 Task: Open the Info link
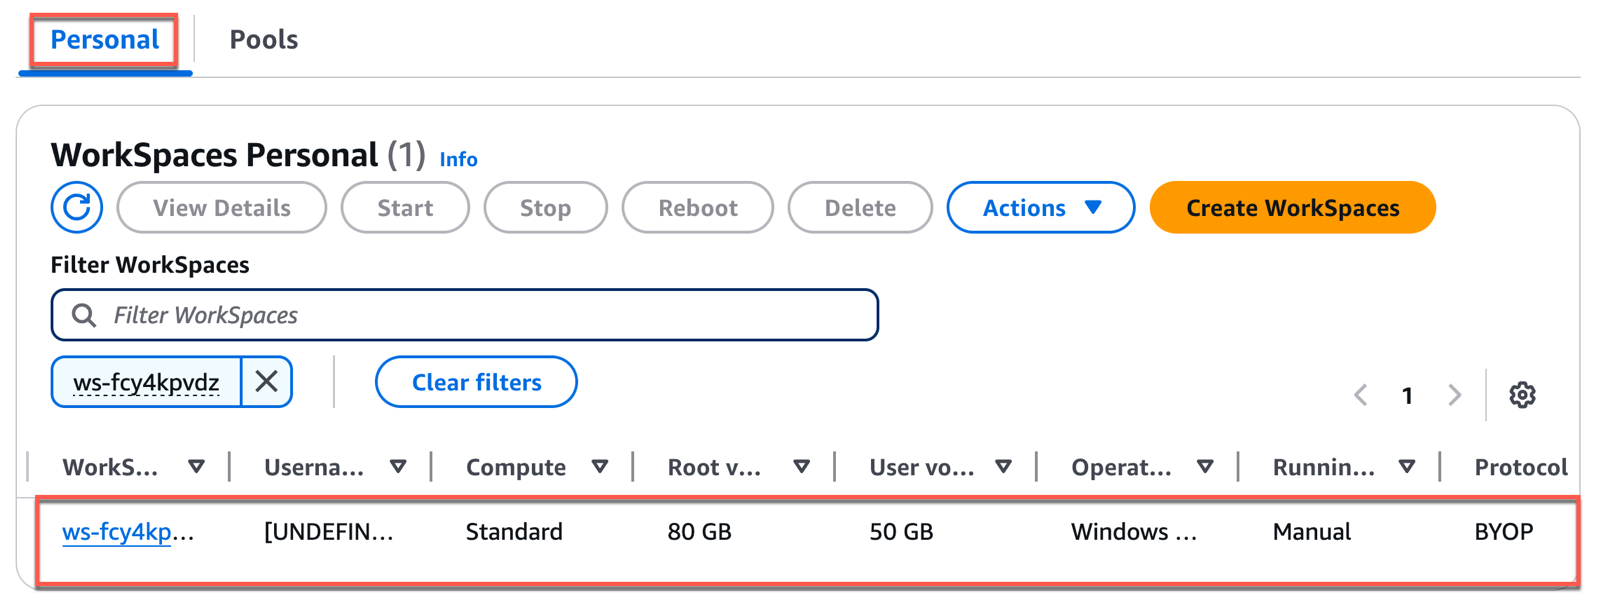point(459,160)
